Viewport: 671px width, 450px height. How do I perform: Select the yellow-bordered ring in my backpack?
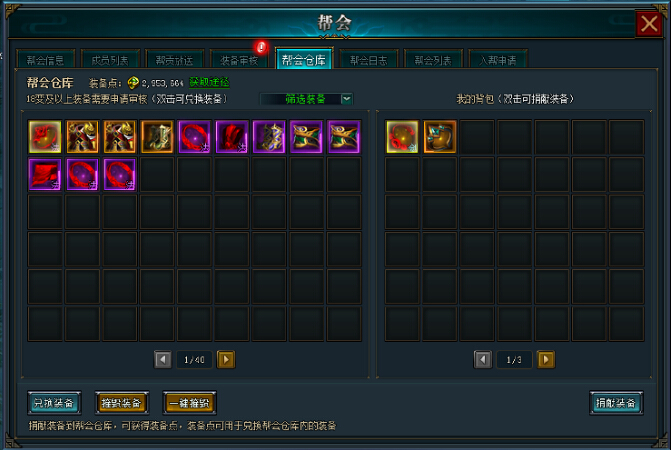[x=402, y=136]
